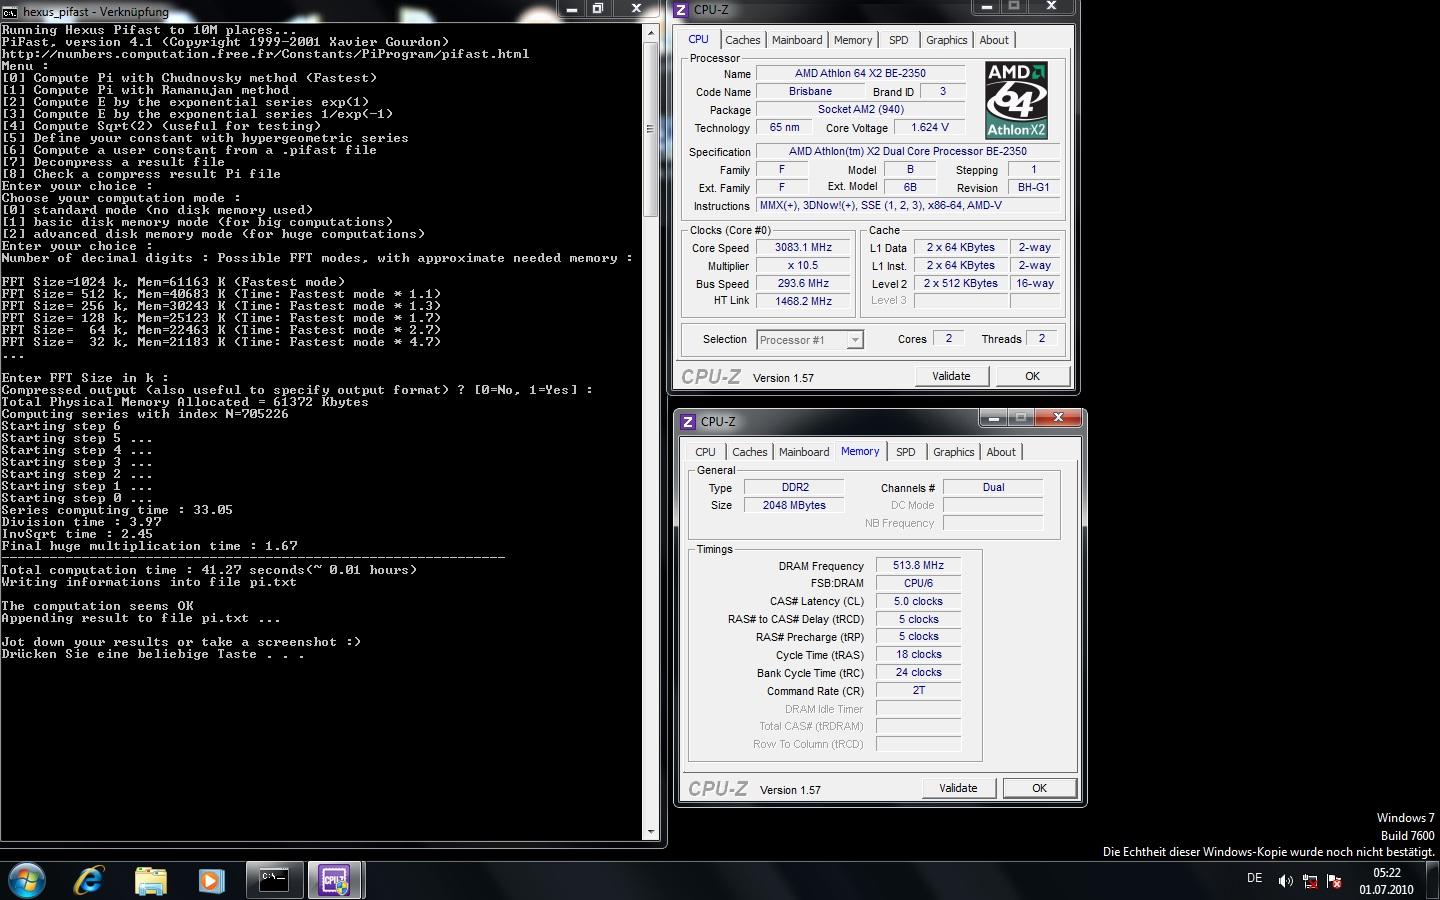The image size is (1440, 900).
Task: Click the console vertical scrollbar thumb
Action: [x=651, y=128]
